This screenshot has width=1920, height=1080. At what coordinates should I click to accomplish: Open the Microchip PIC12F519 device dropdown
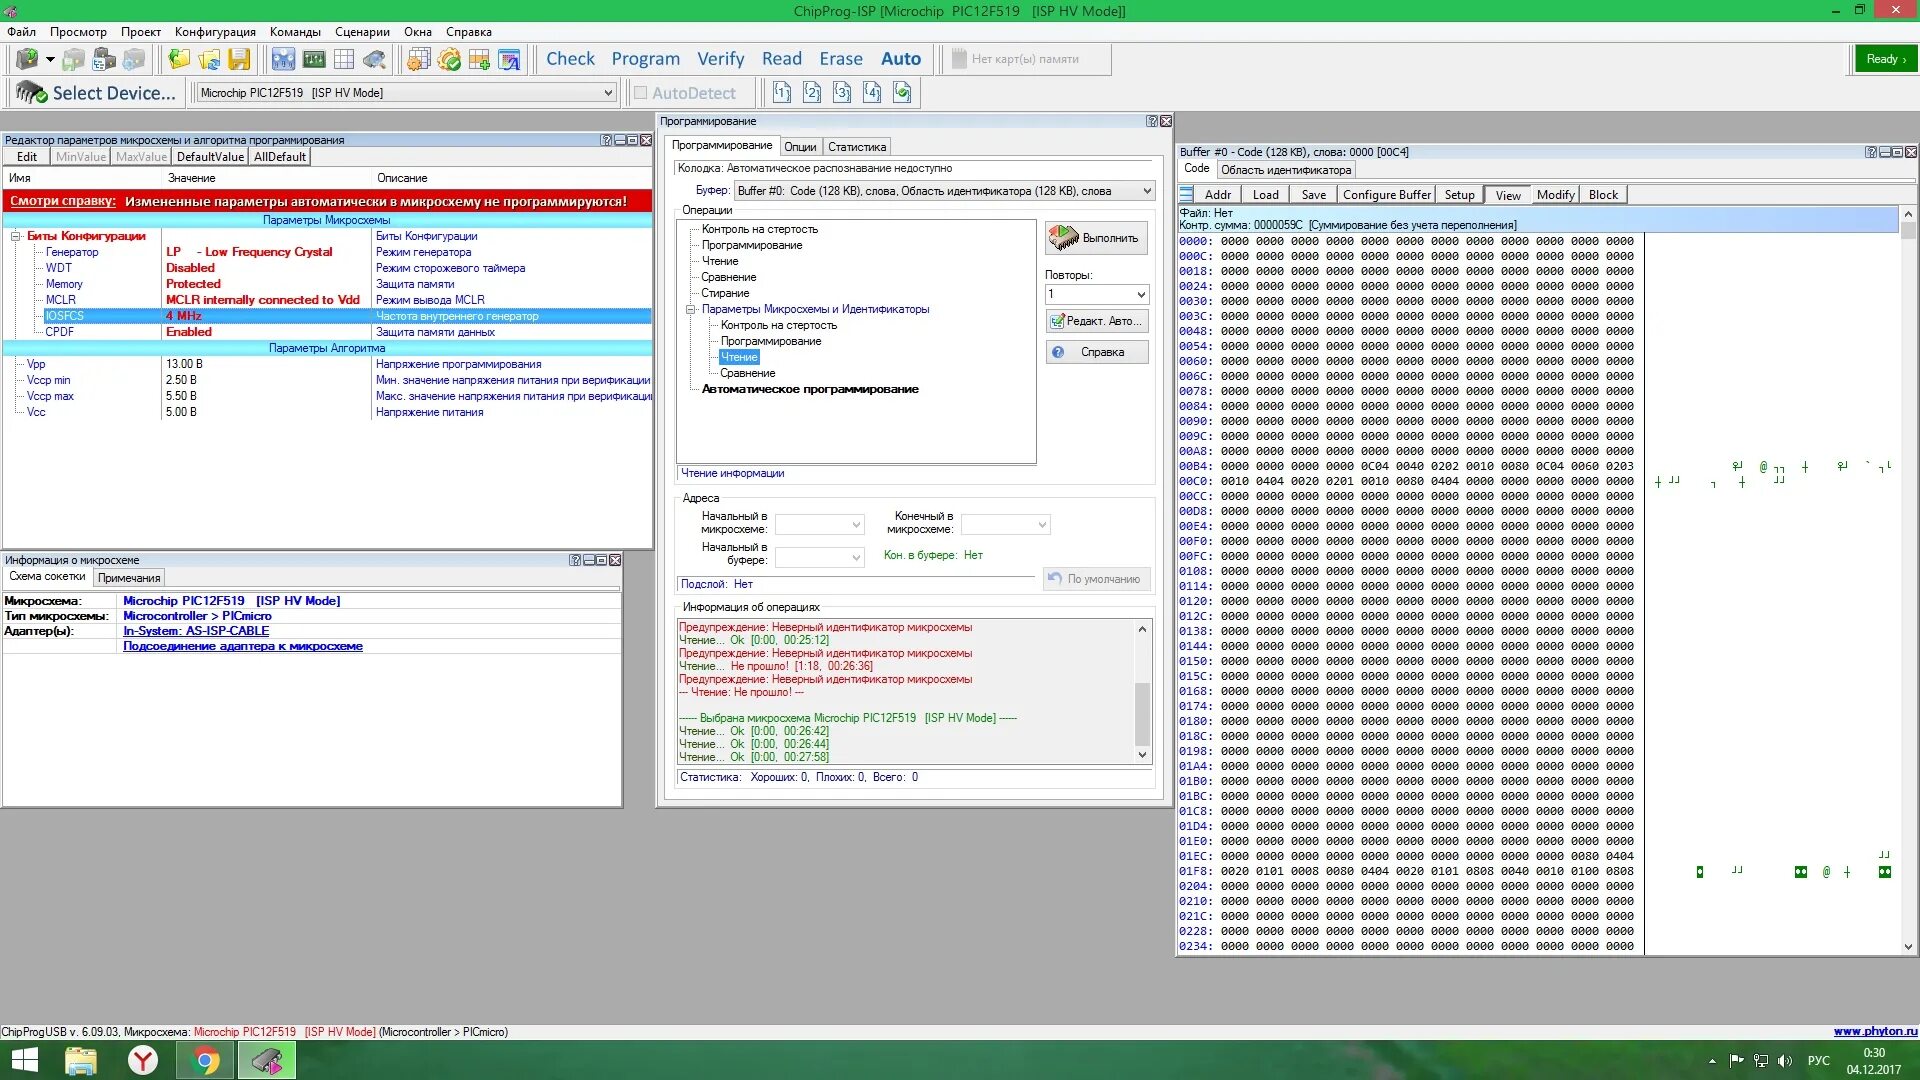[607, 93]
